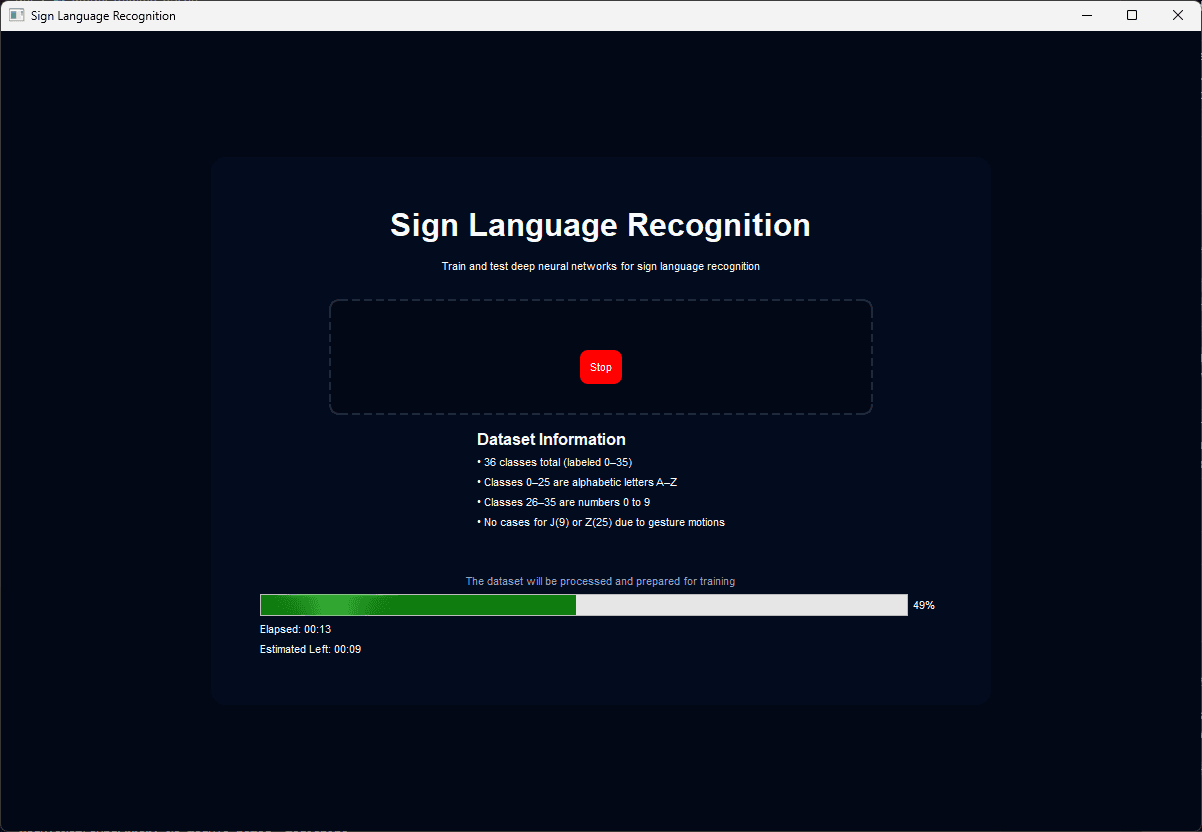This screenshot has width=1202, height=832.
Task: Click the 49% percentage label
Action: pos(923,604)
